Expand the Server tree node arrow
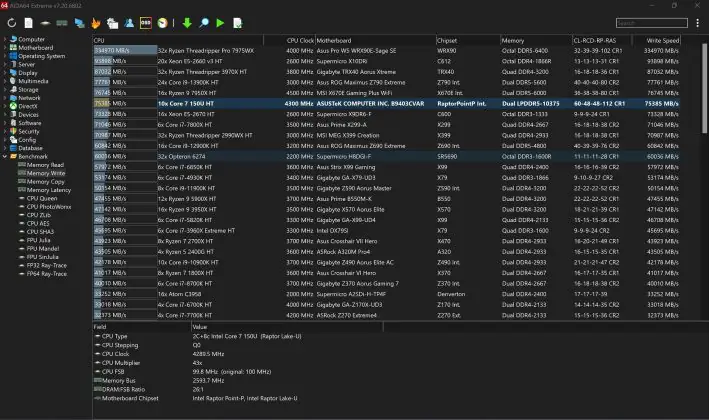The width and height of the screenshot is (709, 420). [x=5, y=64]
